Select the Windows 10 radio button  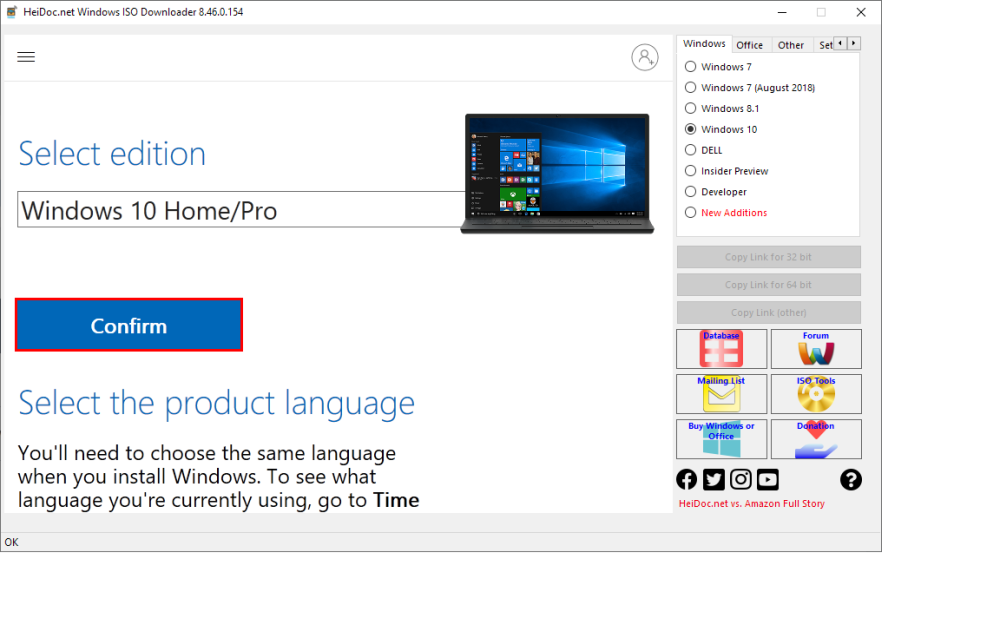690,129
